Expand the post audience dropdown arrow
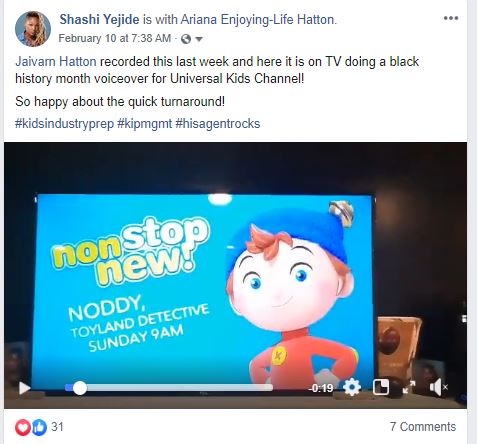Viewport: 477px width, 444px height. click(x=199, y=39)
